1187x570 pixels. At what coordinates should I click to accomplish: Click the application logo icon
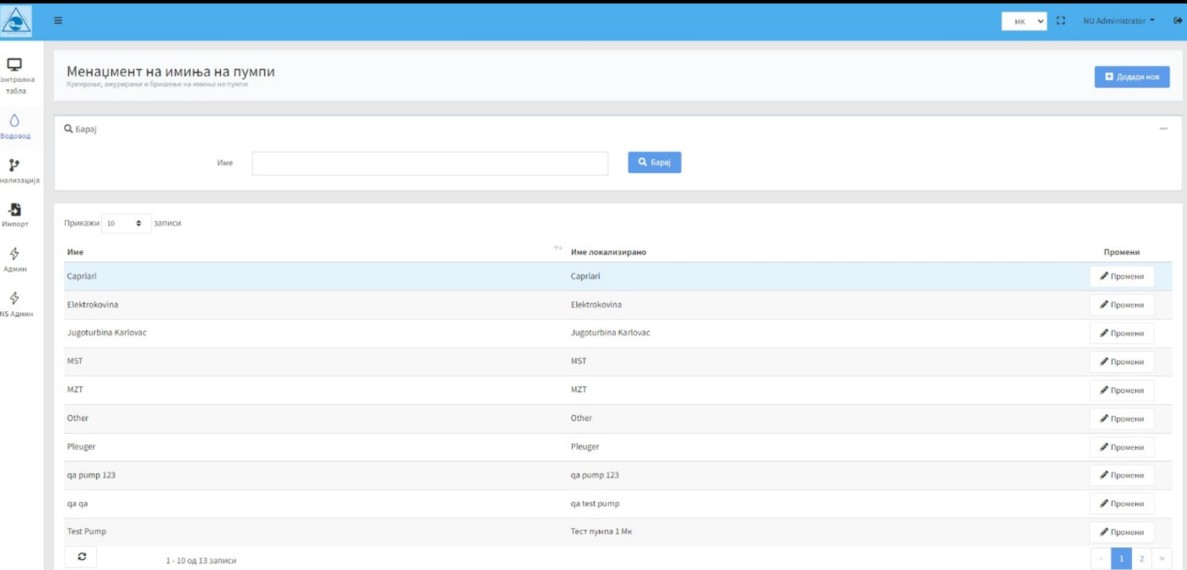tap(17, 22)
